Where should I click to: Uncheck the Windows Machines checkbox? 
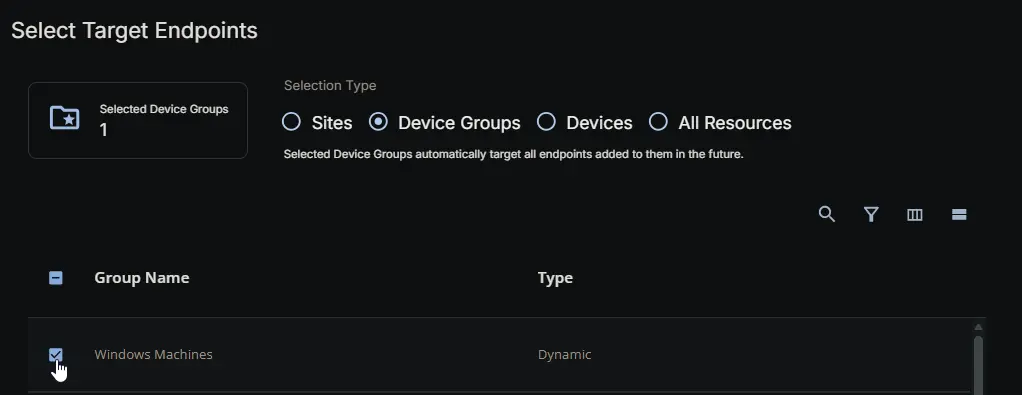pos(56,355)
